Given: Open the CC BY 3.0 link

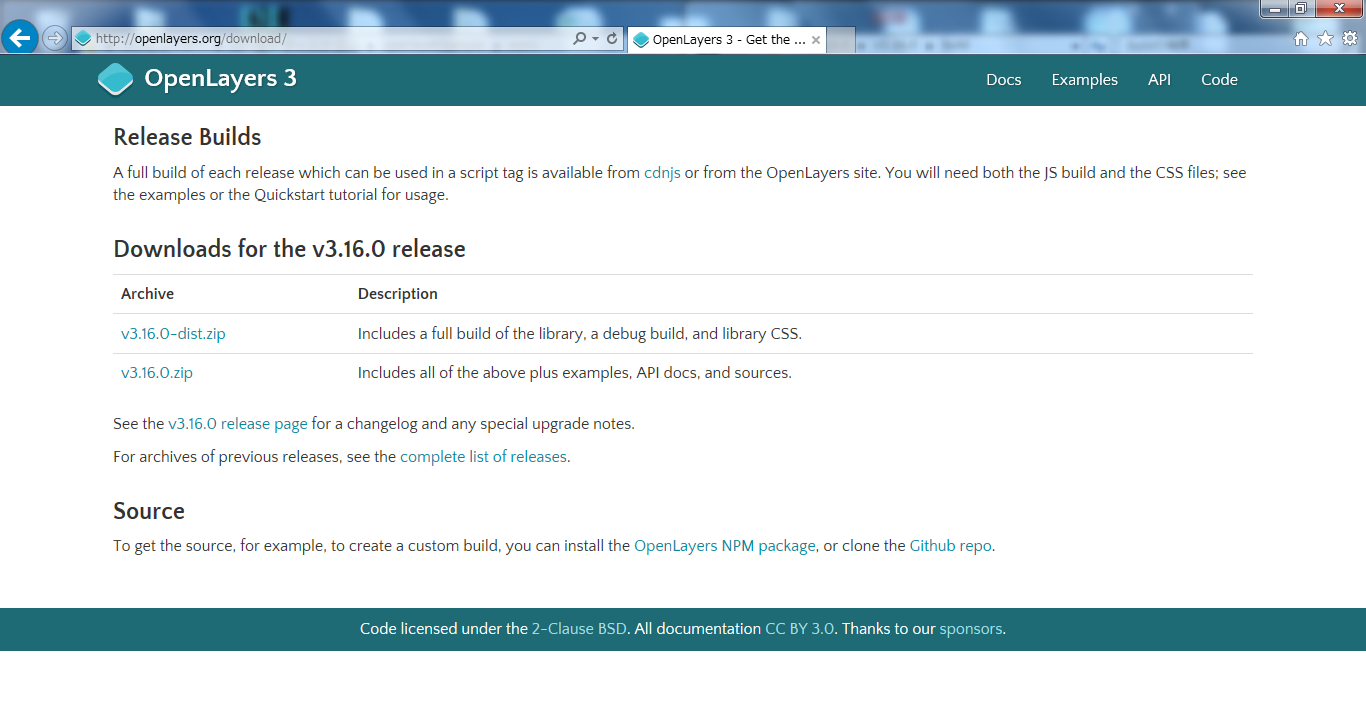Looking at the screenshot, I should point(799,629).
